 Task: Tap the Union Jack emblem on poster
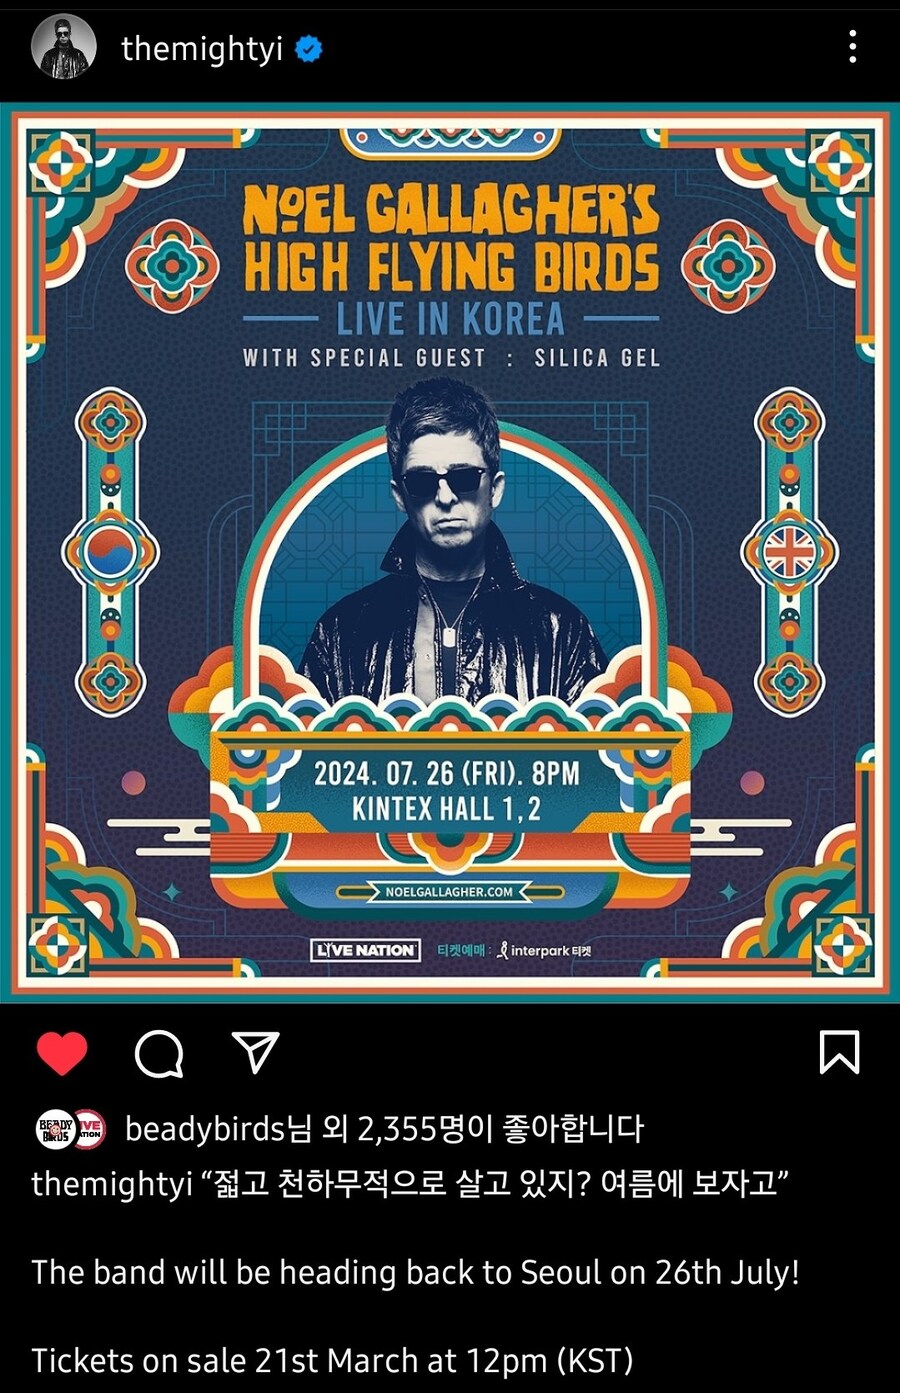point(790,552)
